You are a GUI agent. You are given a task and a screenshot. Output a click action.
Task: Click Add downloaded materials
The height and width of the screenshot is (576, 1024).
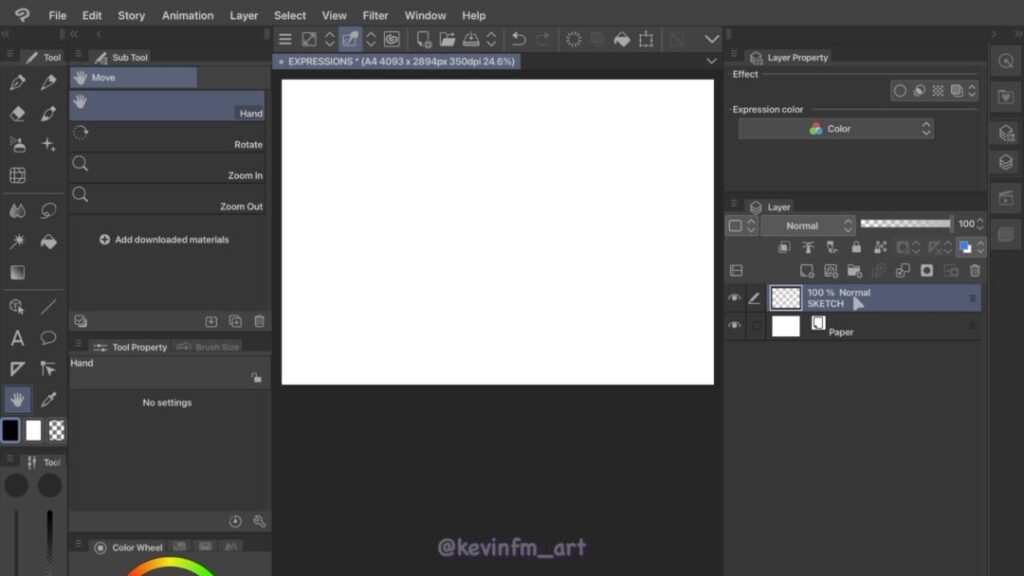[x=164, y=240]
